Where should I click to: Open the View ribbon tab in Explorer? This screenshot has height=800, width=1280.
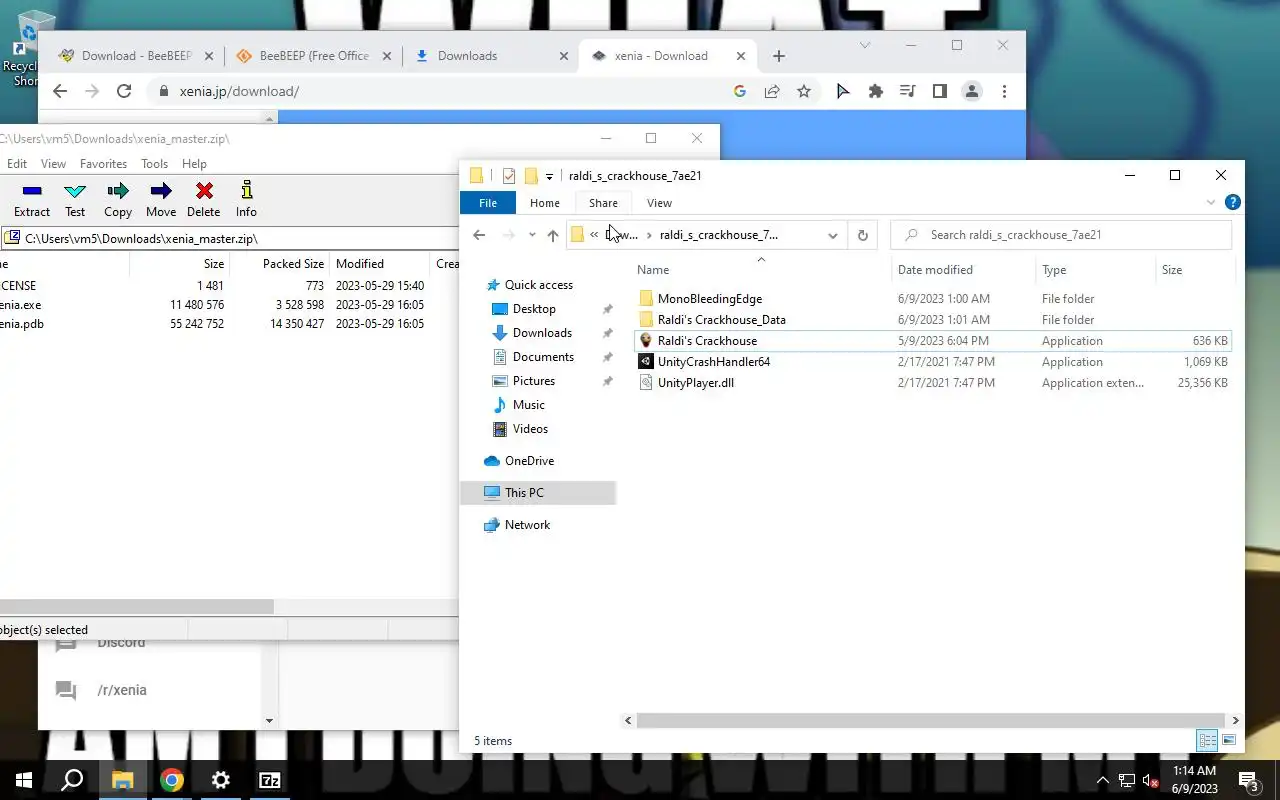click(x=659, y=203)
